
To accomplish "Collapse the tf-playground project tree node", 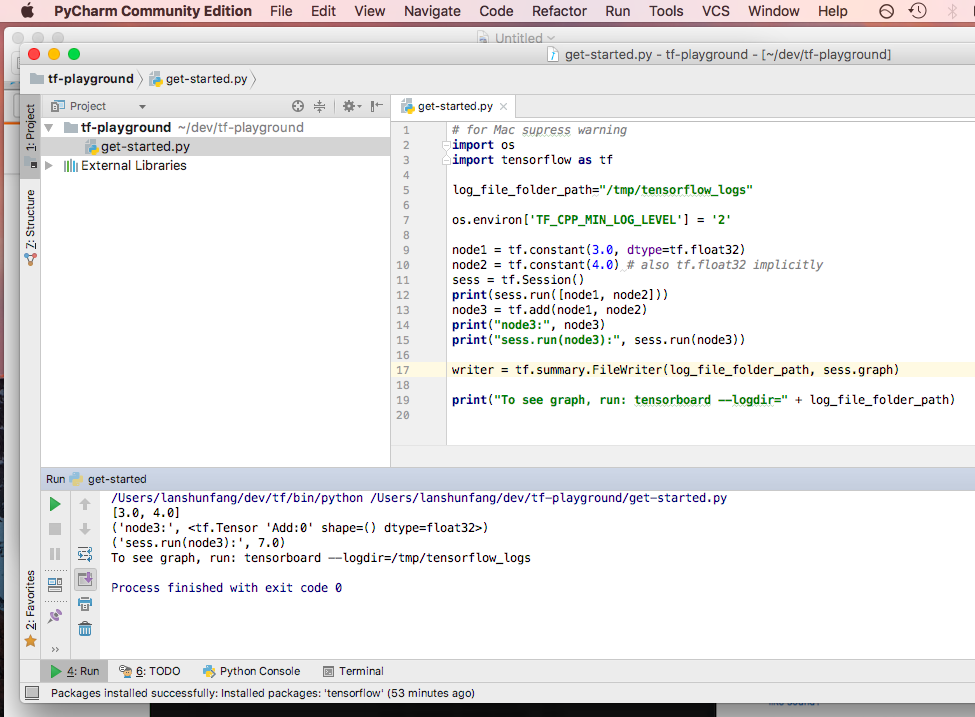I will click(49, 128).
